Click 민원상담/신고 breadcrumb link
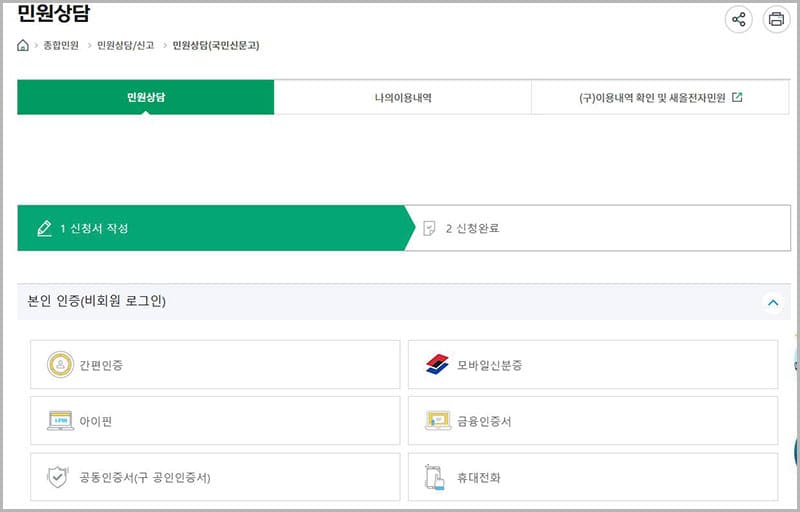The width and height of the screenshot is (800, 512). tap(124, 46)
